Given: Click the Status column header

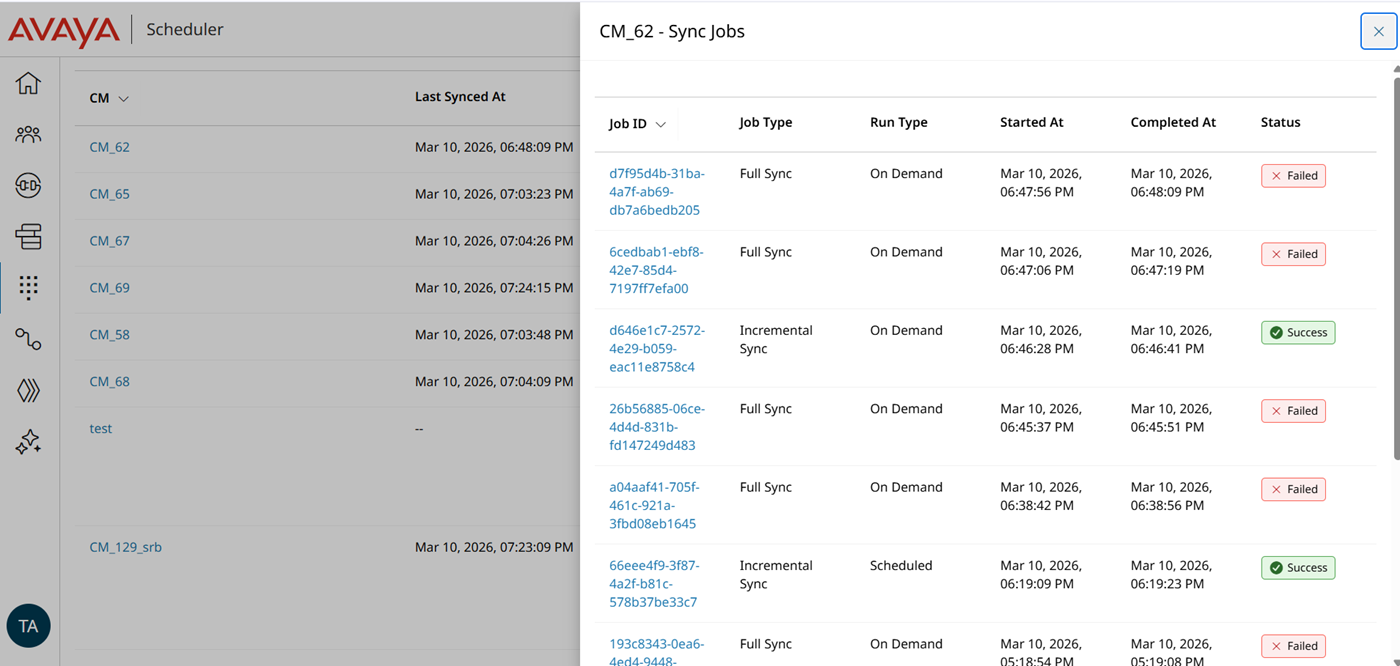Looking at the screenshot, I should click(1281, 123).
